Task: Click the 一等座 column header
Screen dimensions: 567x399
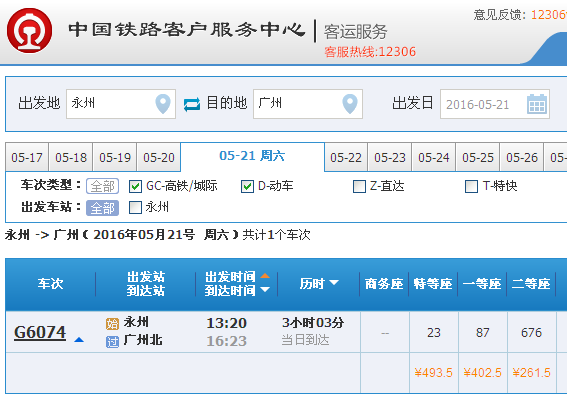Action: tap(482, 284)
